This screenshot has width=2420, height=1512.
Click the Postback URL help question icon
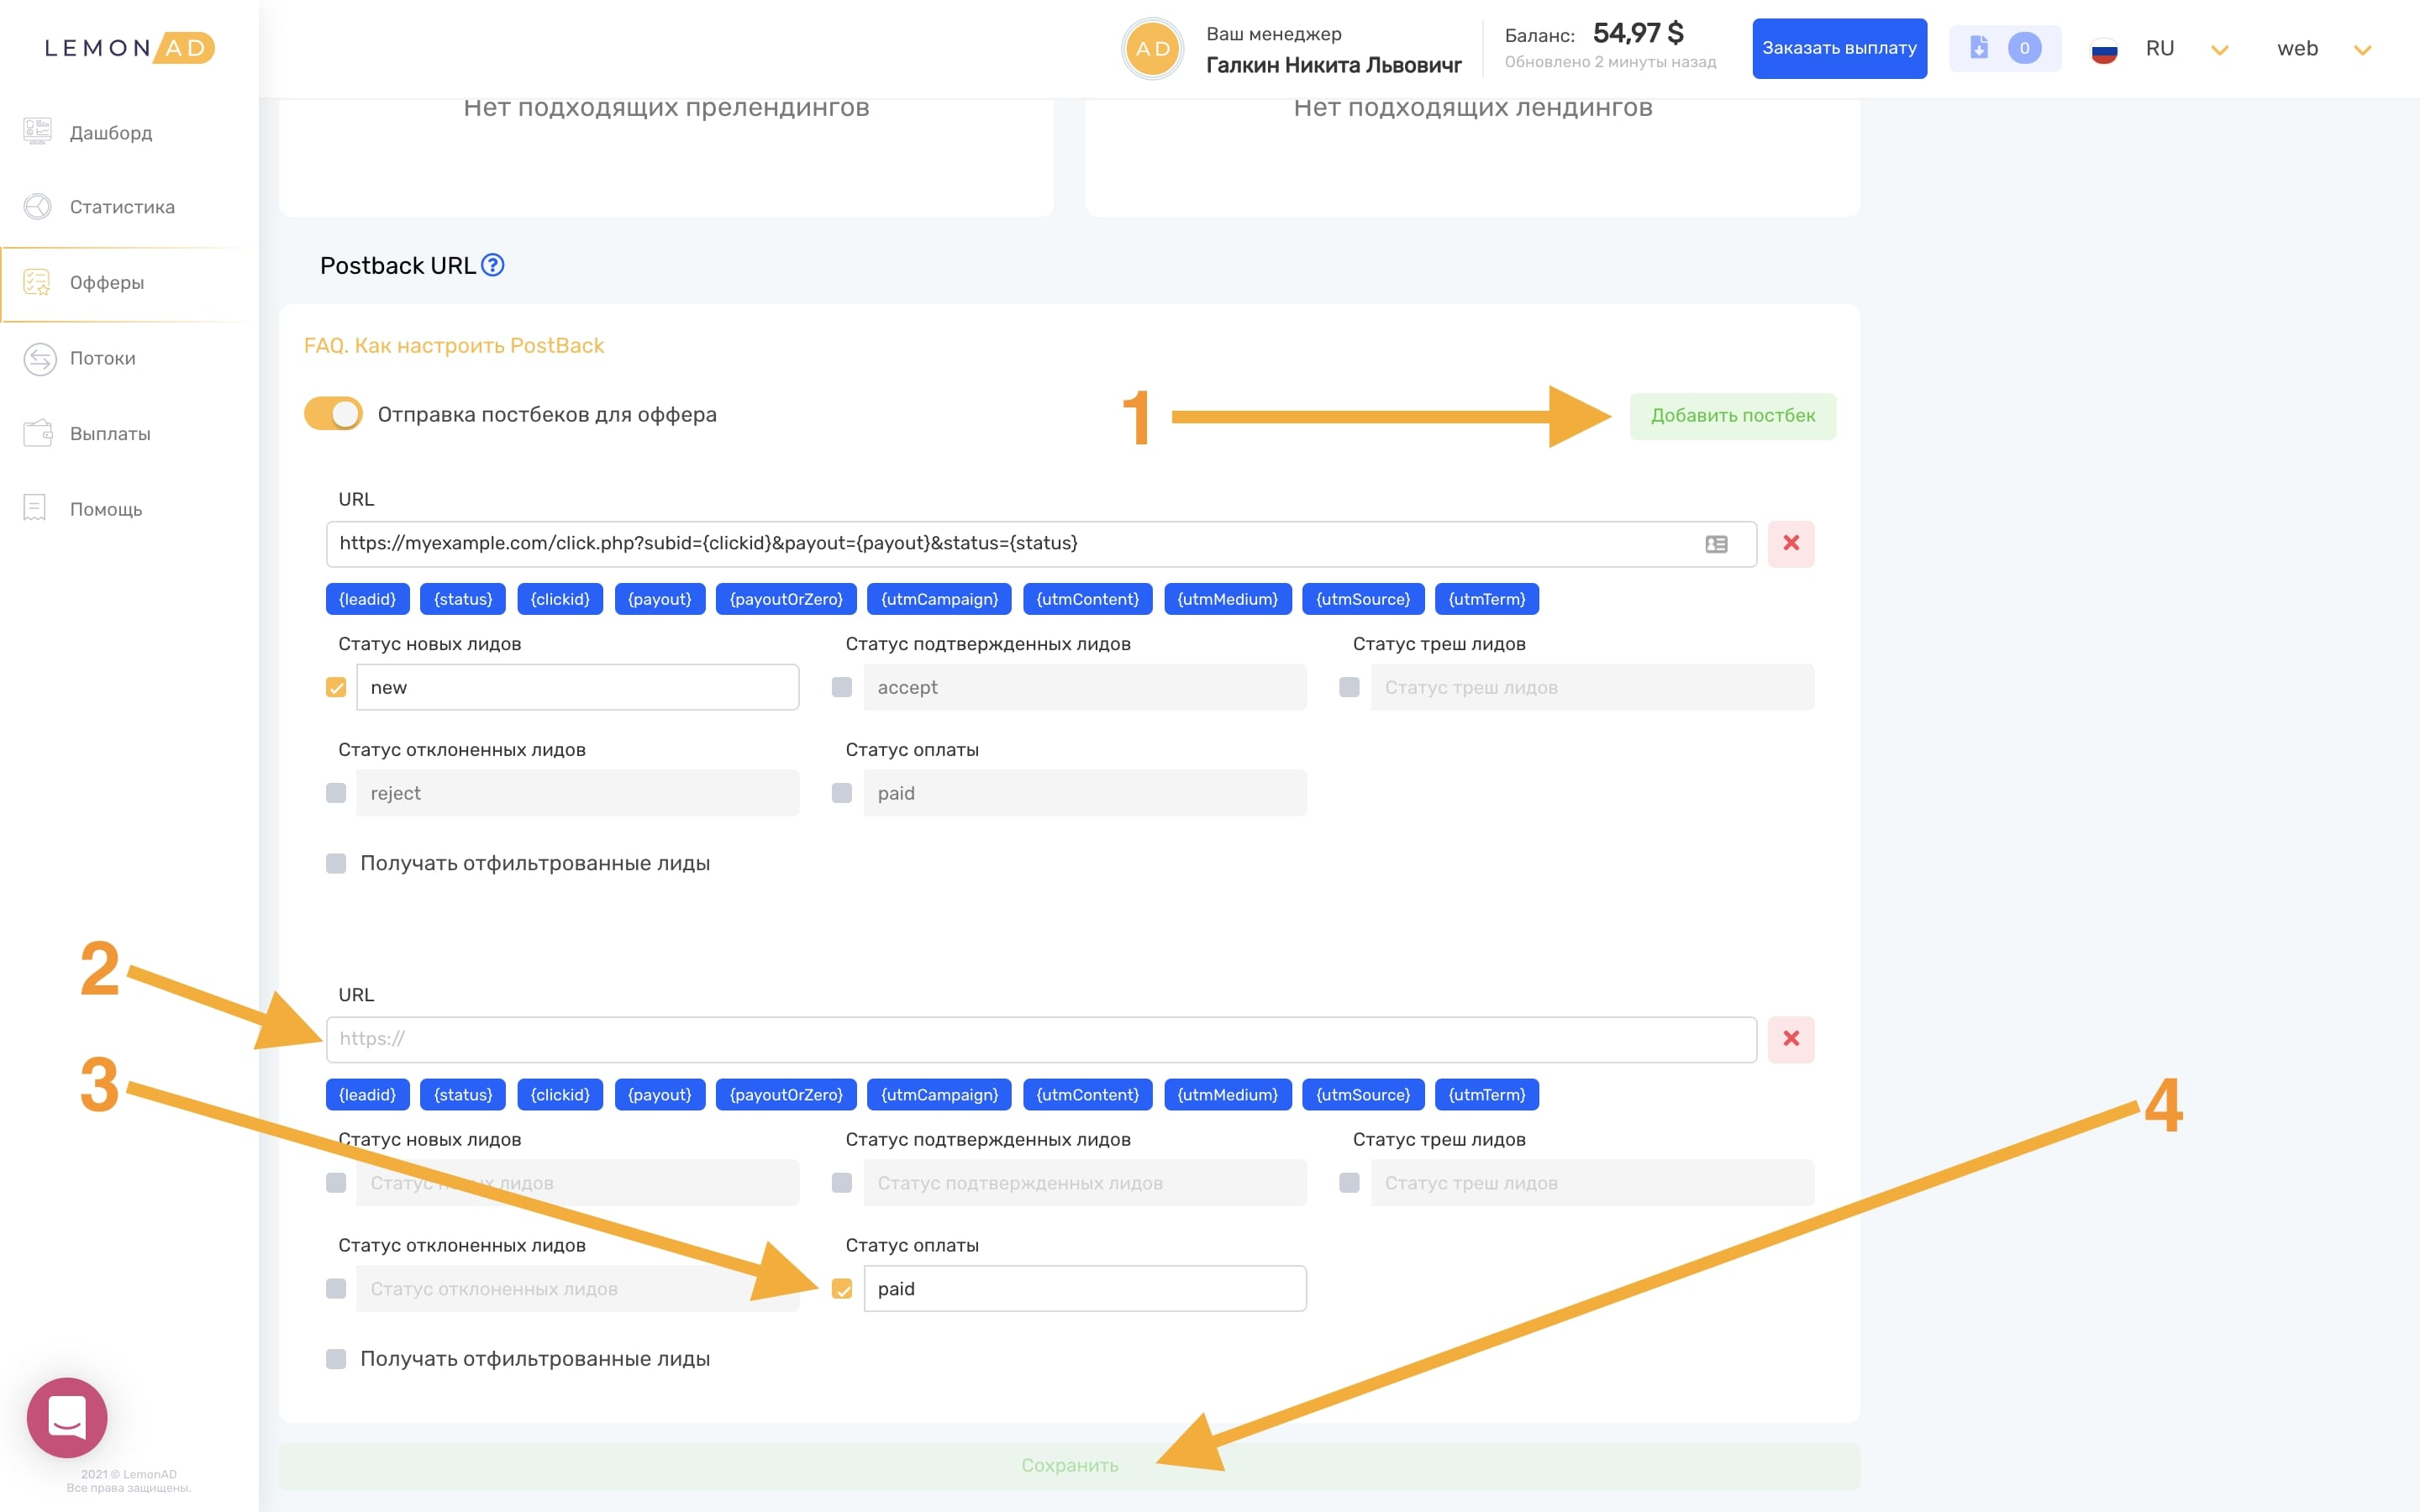[x=492, y=265]
